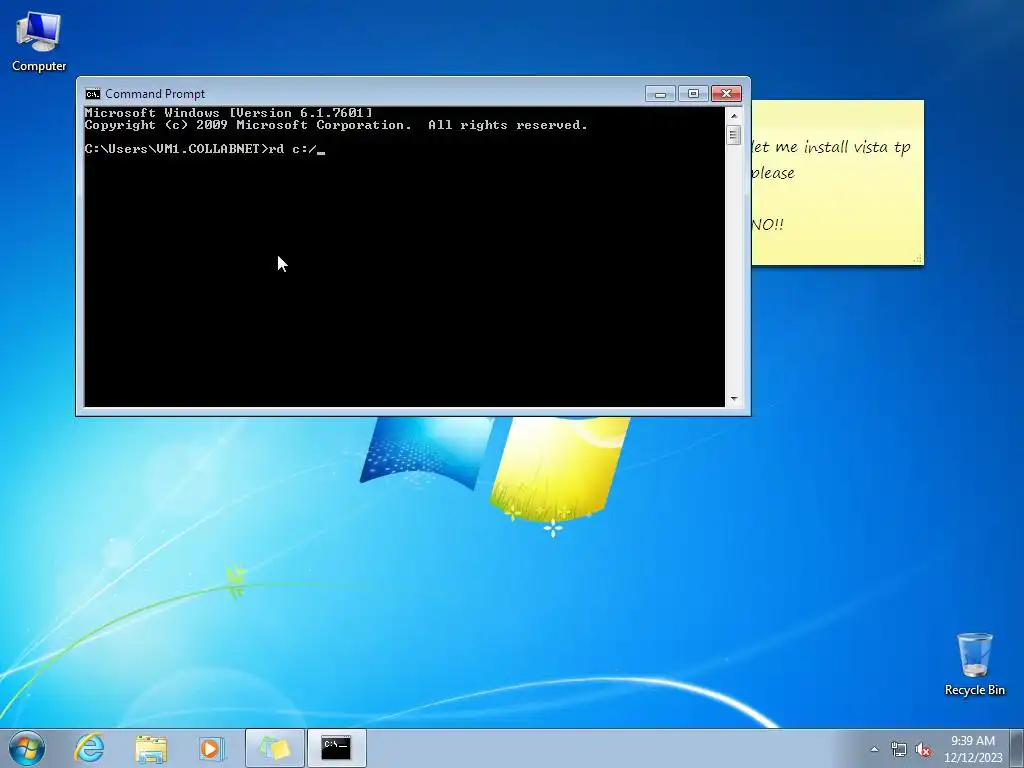This screenshot has height=768, width=1024.
Task: Click 'NO!!' on the sticky note
Action: click(768, 225)
